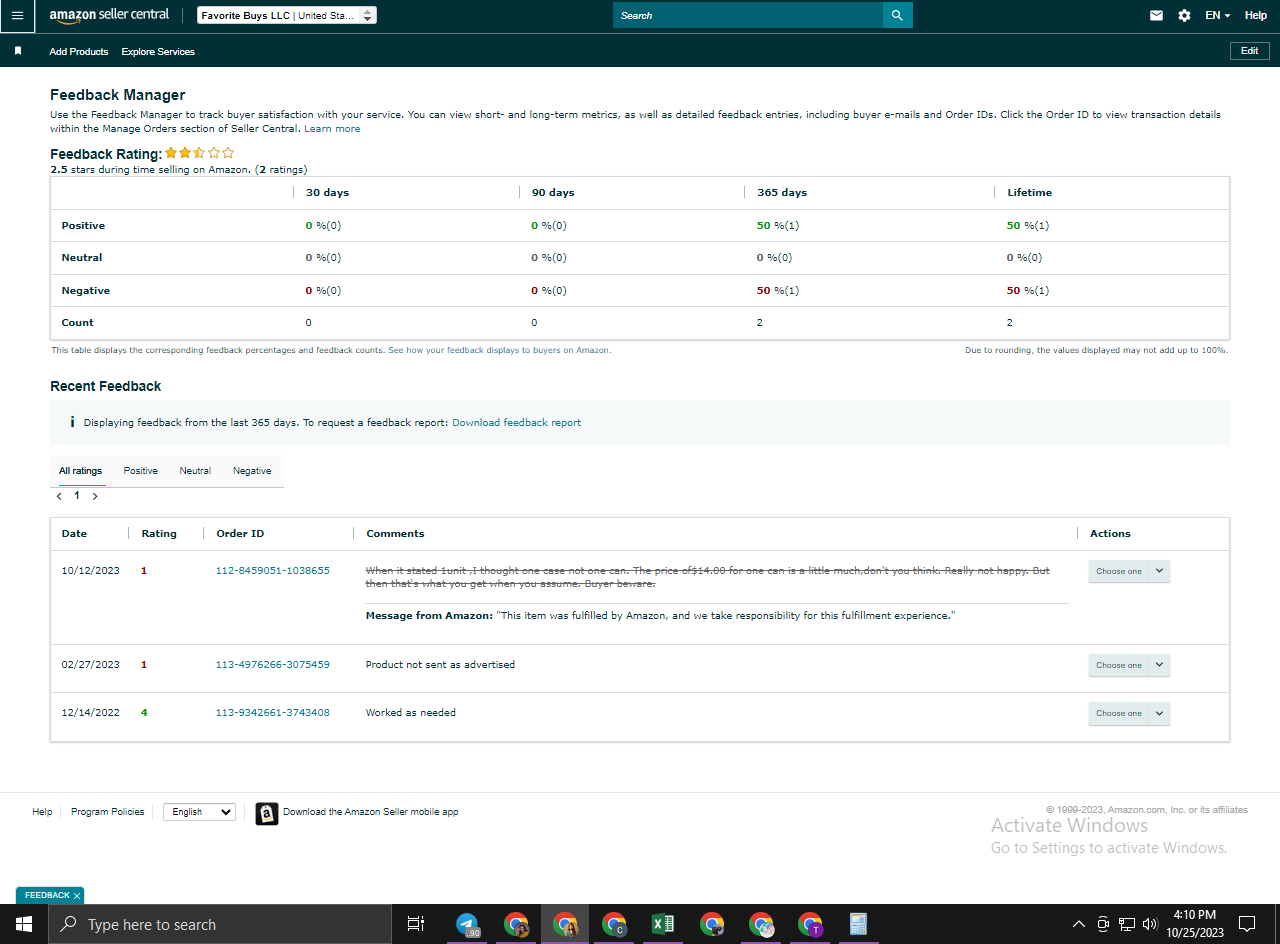Click the rating value 4 in the table
Viewport: 1280px width, 944px height.
(144, 713)
